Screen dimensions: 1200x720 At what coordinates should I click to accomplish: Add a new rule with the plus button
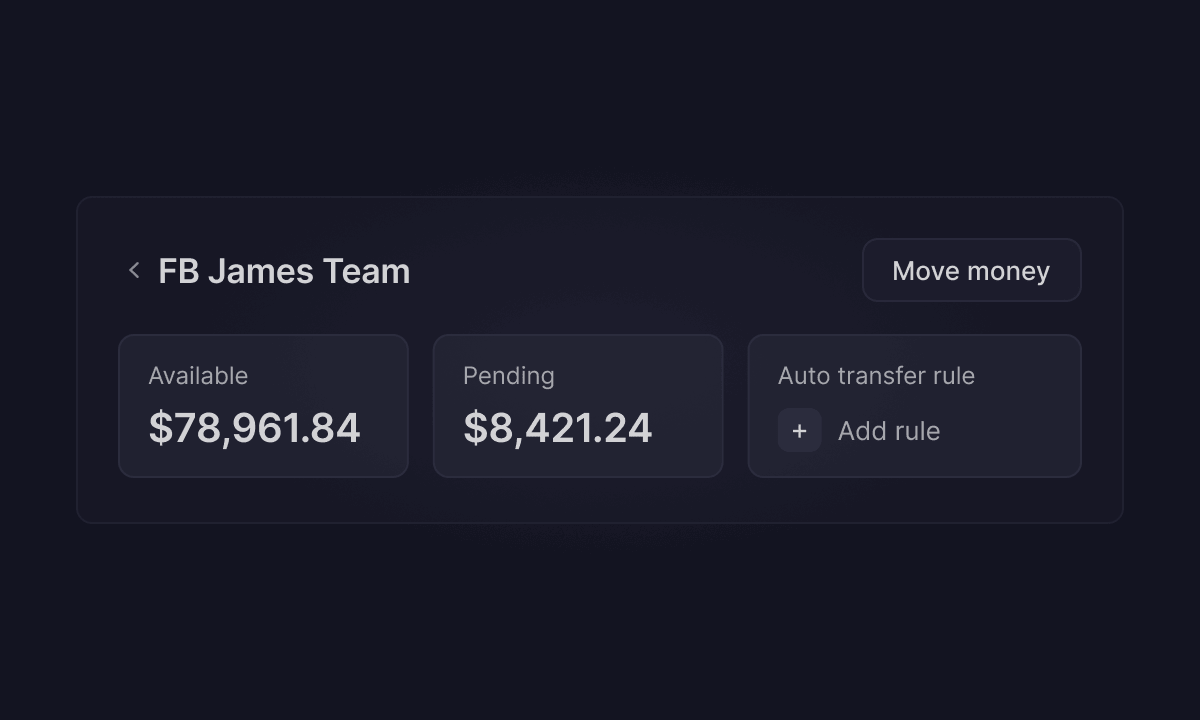(800, 430)
